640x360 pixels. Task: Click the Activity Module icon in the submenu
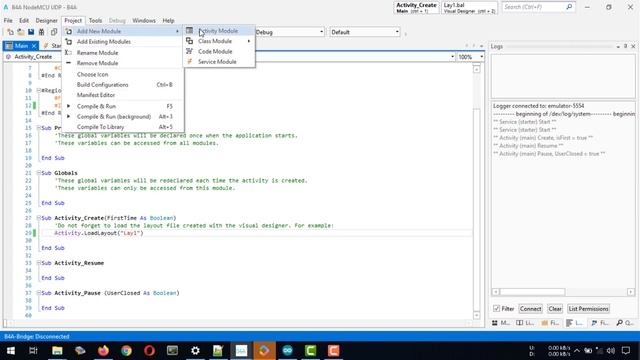point(189,31)
